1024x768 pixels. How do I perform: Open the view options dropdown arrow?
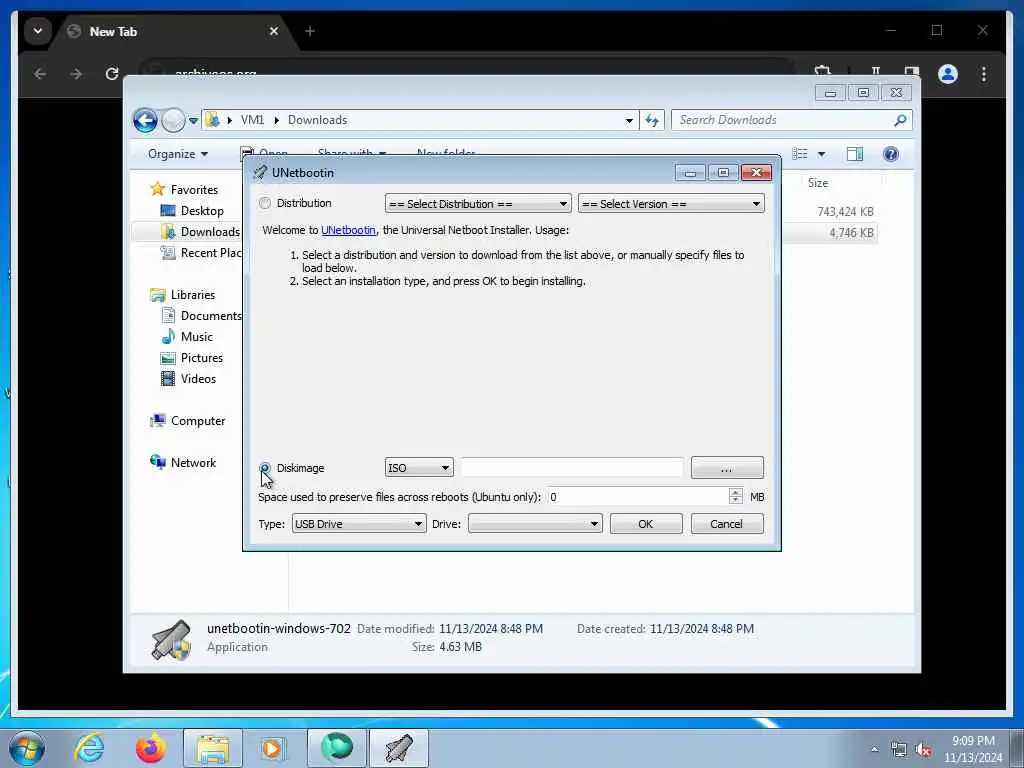tap(822, 154)
